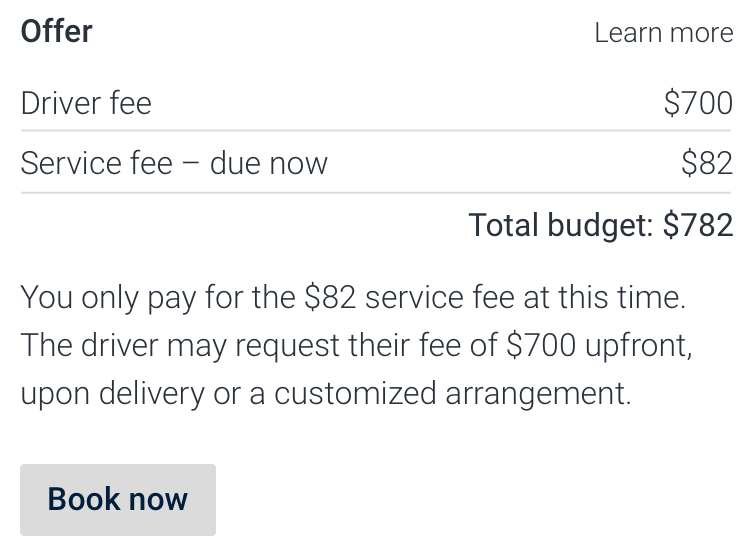Click the $700 amount in Driver fee row
This screenshot has width=748, height=555.
pyautogui.click(x=698, y=103)
